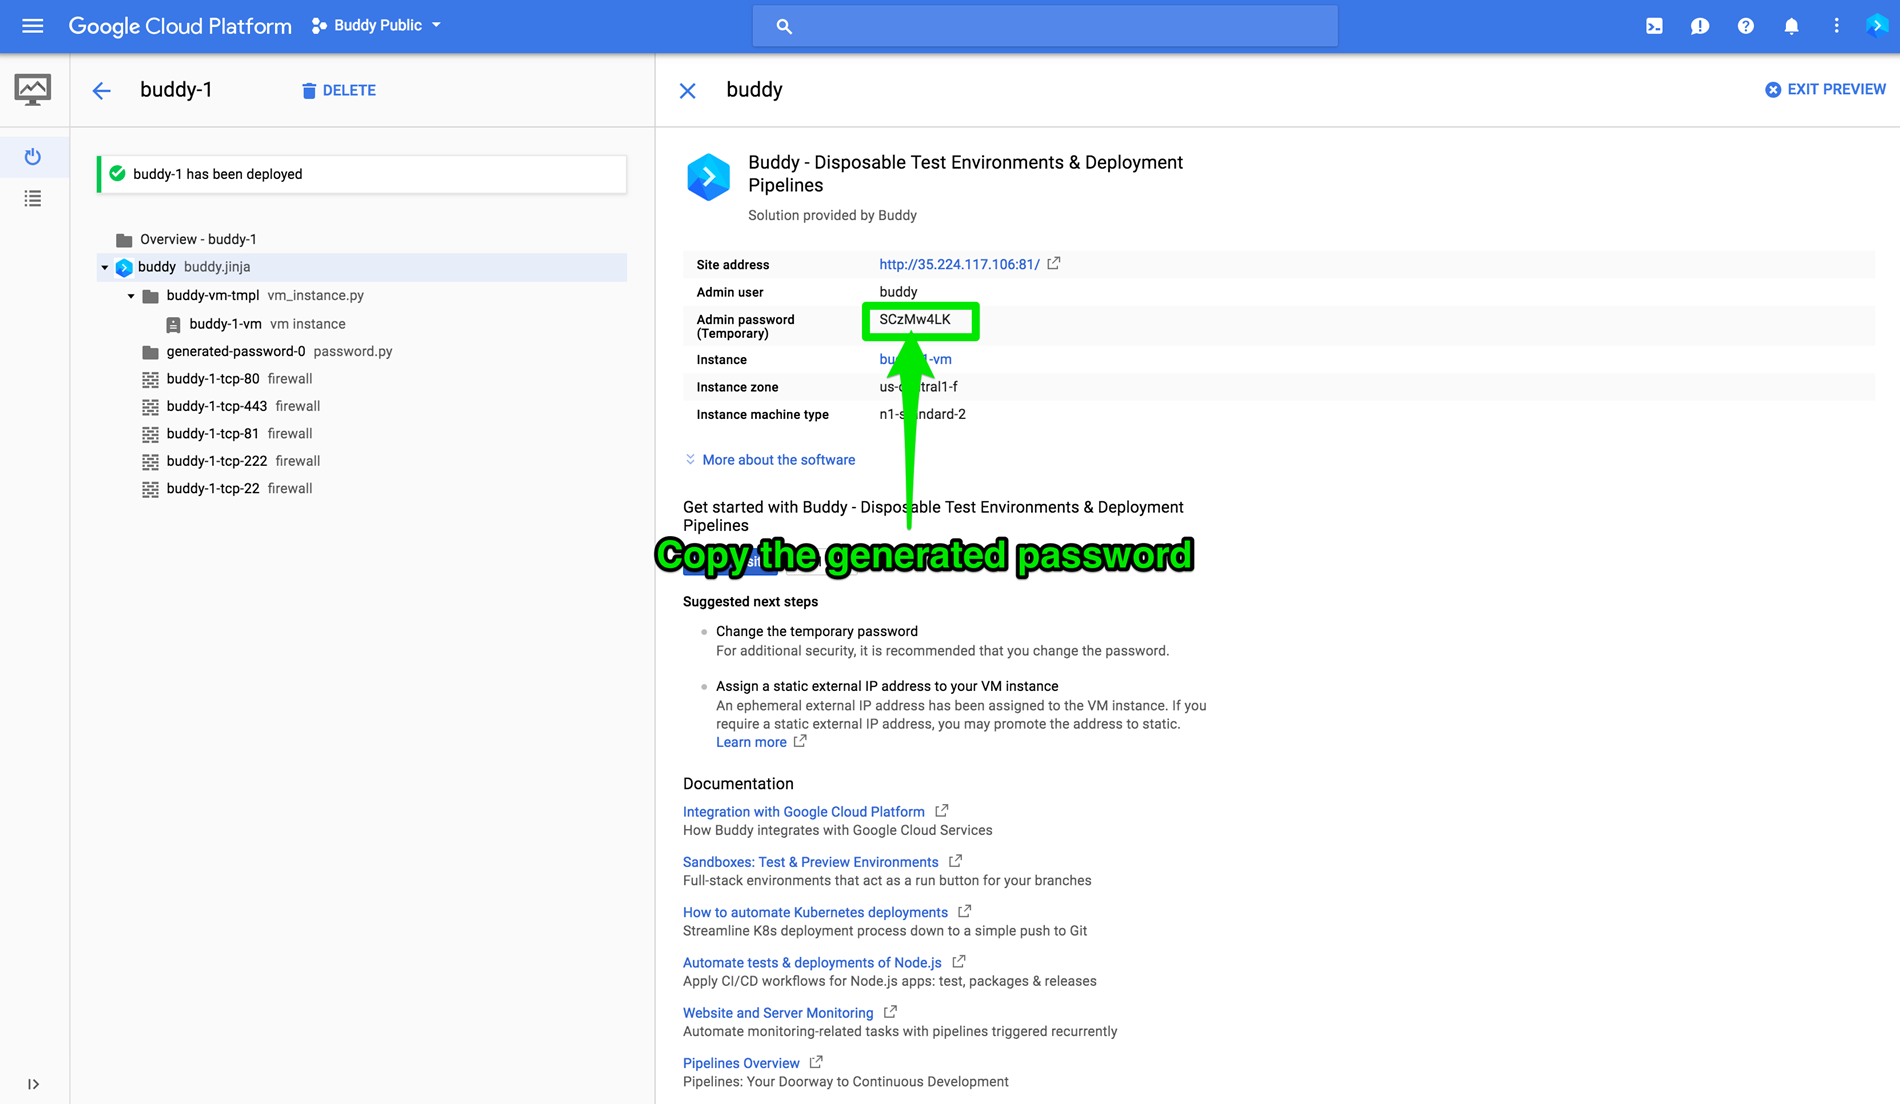This screenshot has width=1900, height=1104.
Task: Click the buddy-1-vm instance icon
Action: 173,324
